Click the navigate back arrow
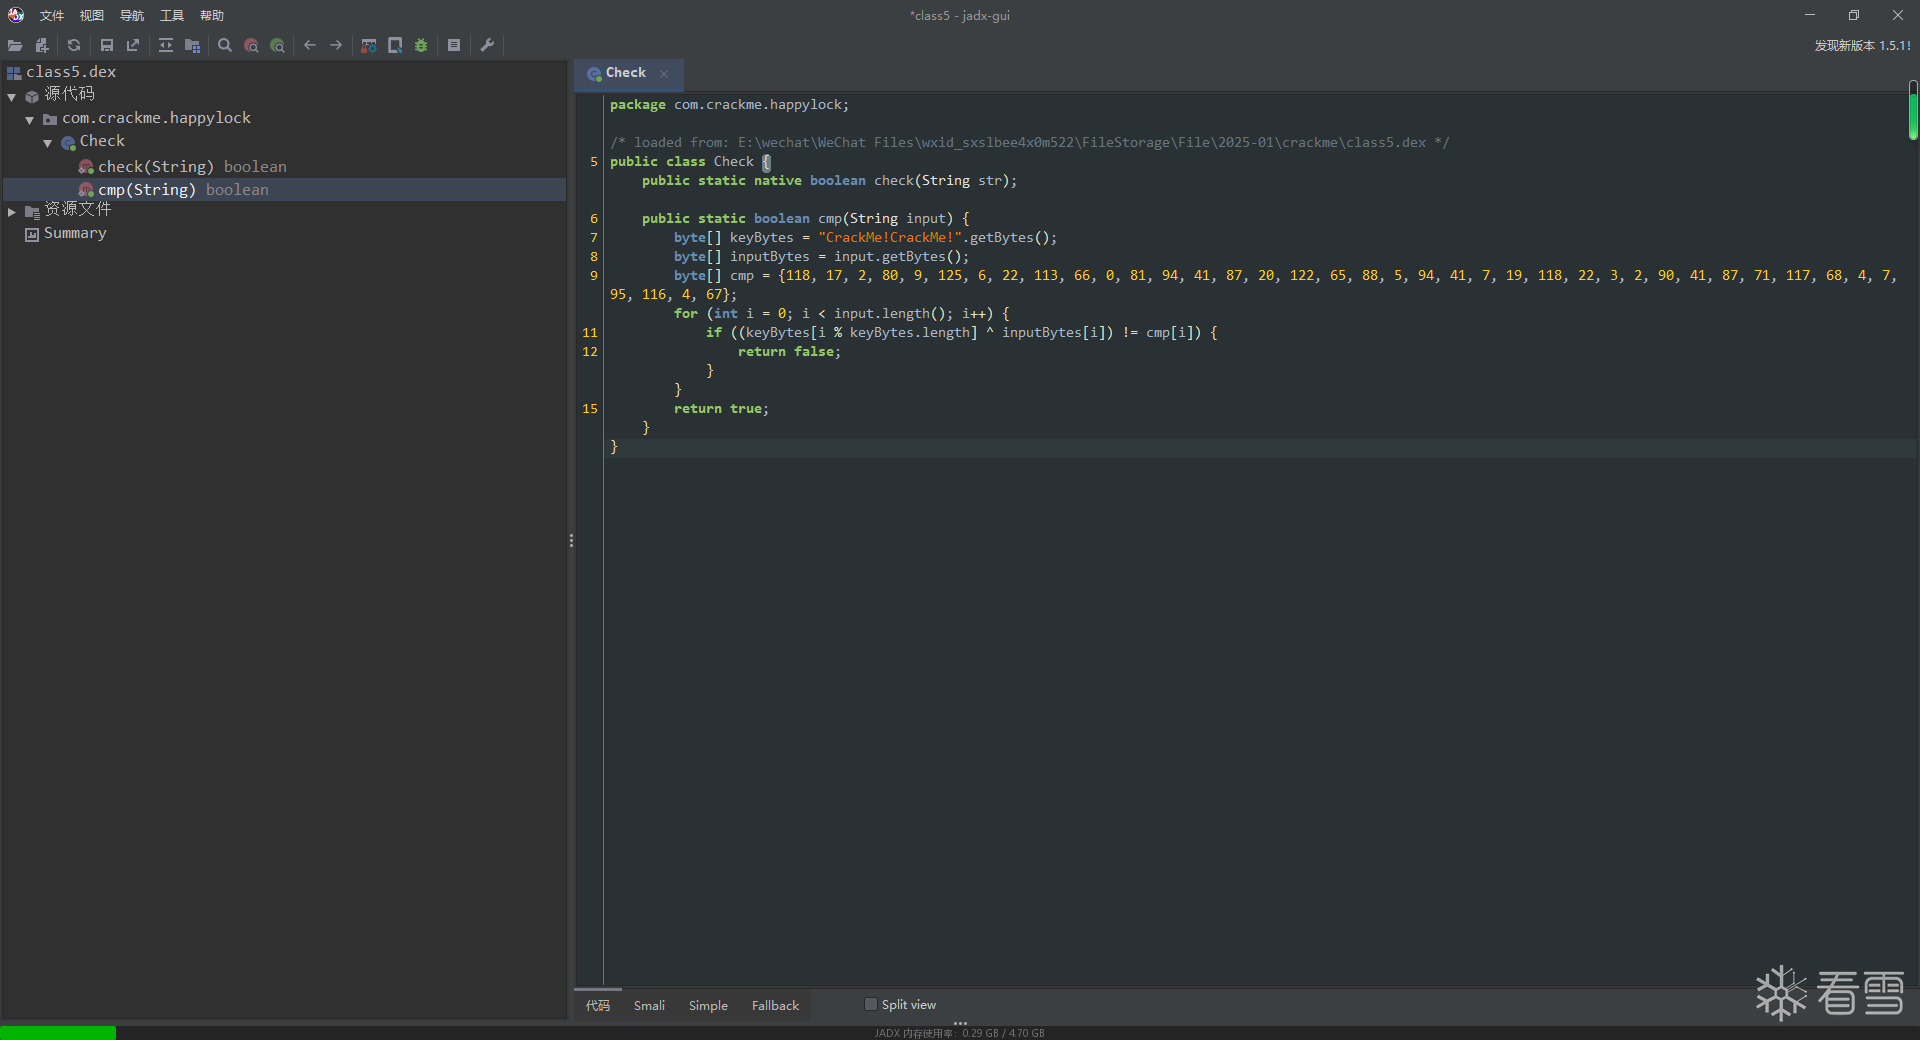The width and height of the screenshot is (1920, 1040). 310,45
